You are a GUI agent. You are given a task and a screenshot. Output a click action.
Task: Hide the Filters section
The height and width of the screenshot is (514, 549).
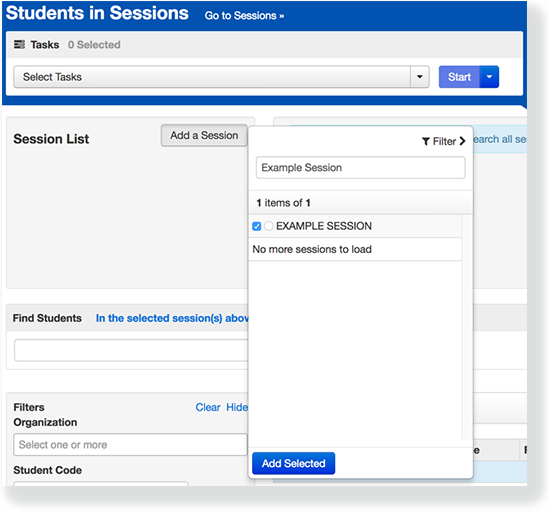click(237, 407)
